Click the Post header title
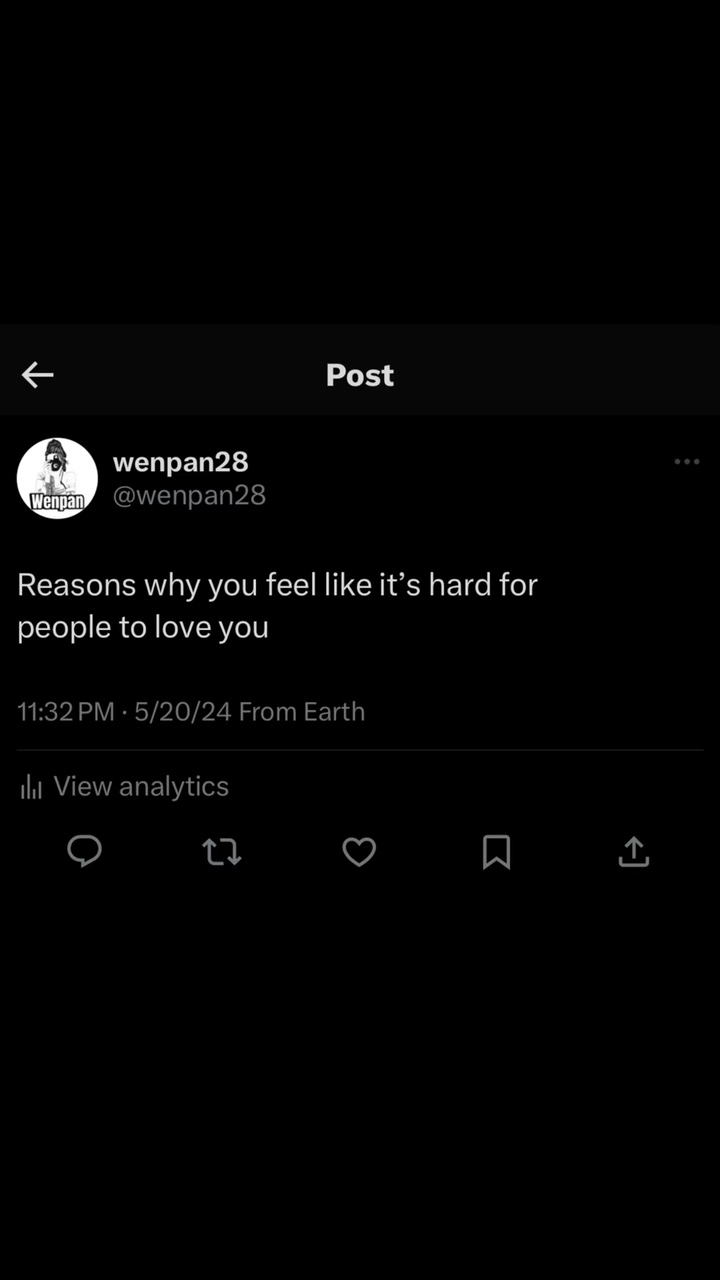Screen dimensions: 720x1280 (x=360, y=375)
